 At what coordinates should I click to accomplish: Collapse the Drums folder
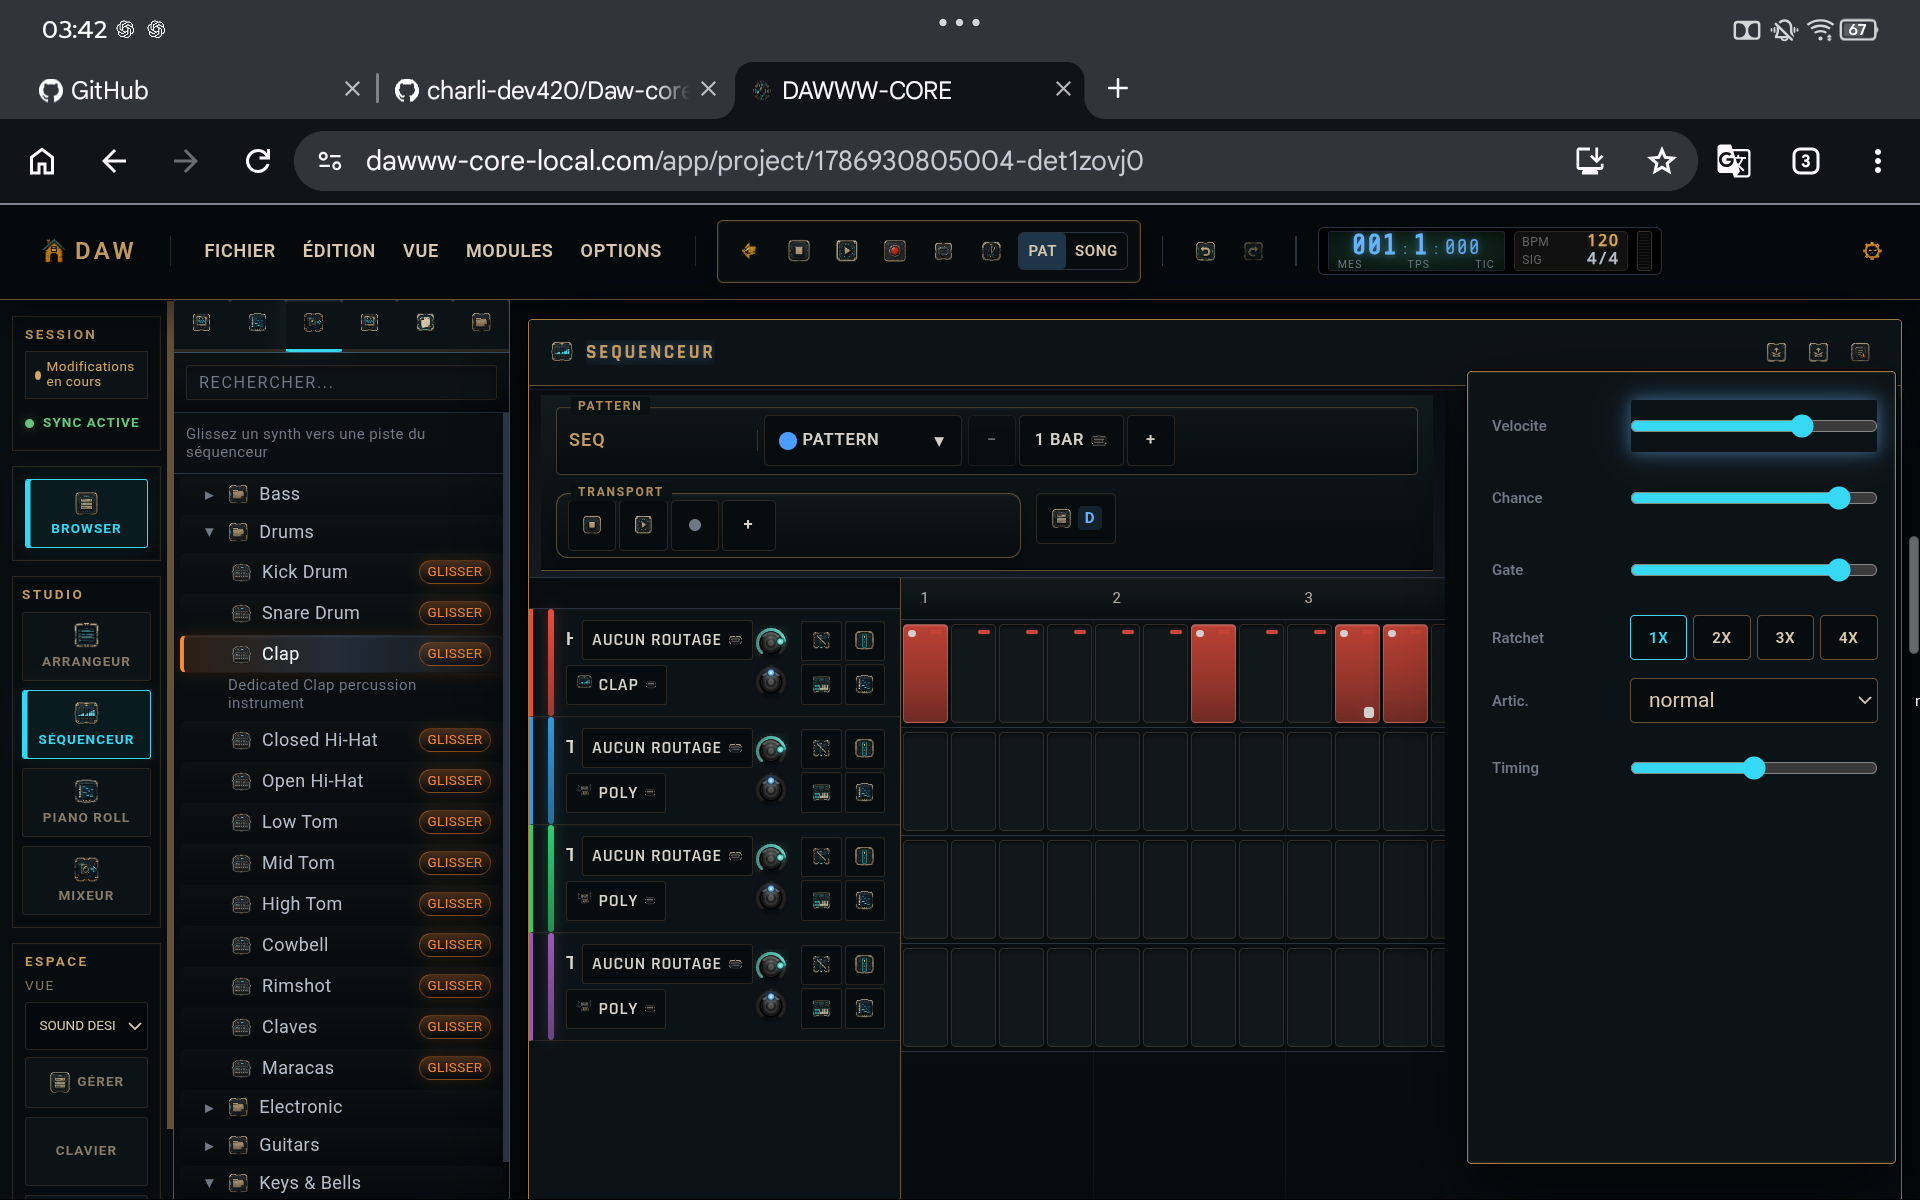[209, 532]
